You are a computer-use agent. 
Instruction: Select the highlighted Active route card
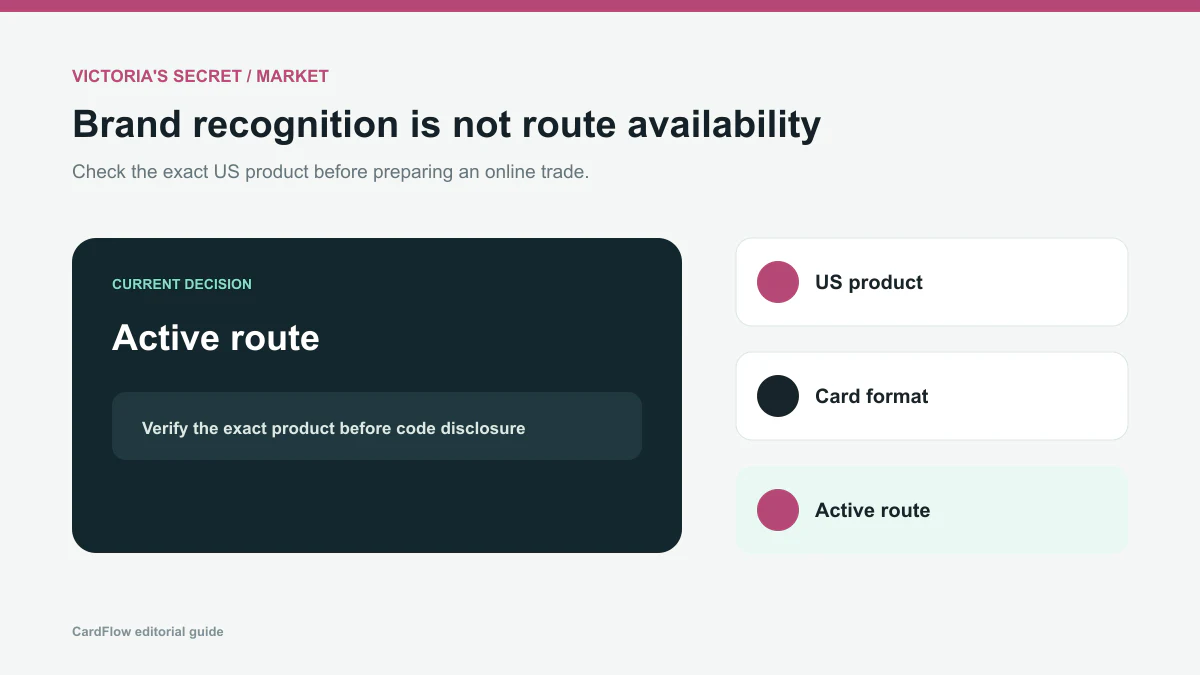[x=932, y=510]
